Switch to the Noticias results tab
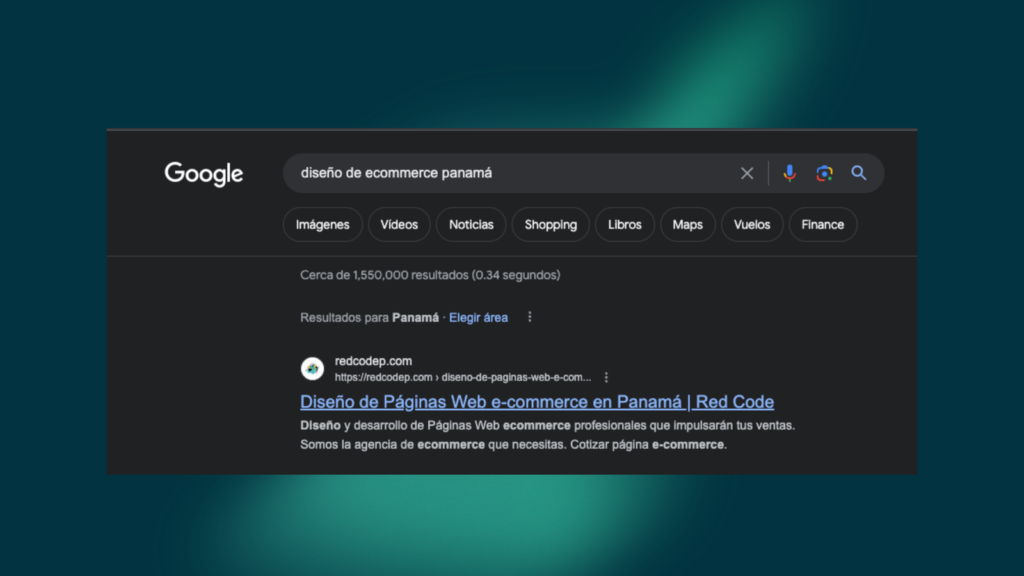 (x=471, y=224)
